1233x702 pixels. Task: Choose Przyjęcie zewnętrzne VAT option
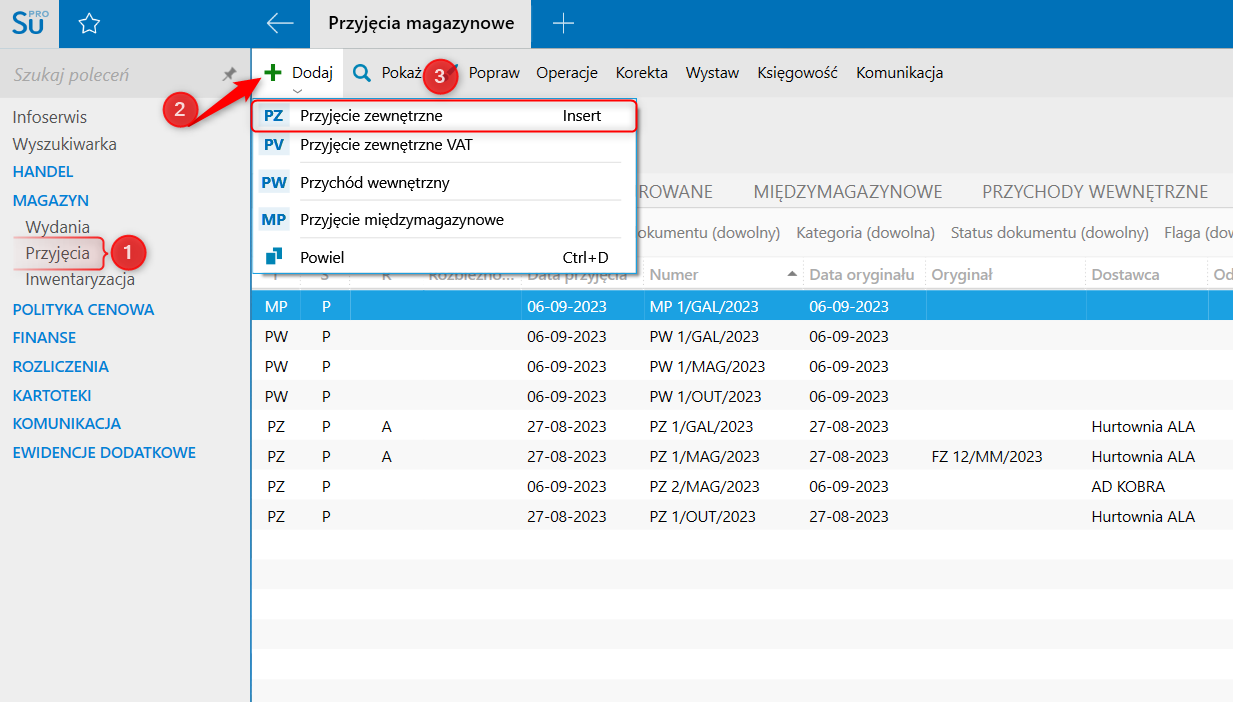click(x=386, y=145)
